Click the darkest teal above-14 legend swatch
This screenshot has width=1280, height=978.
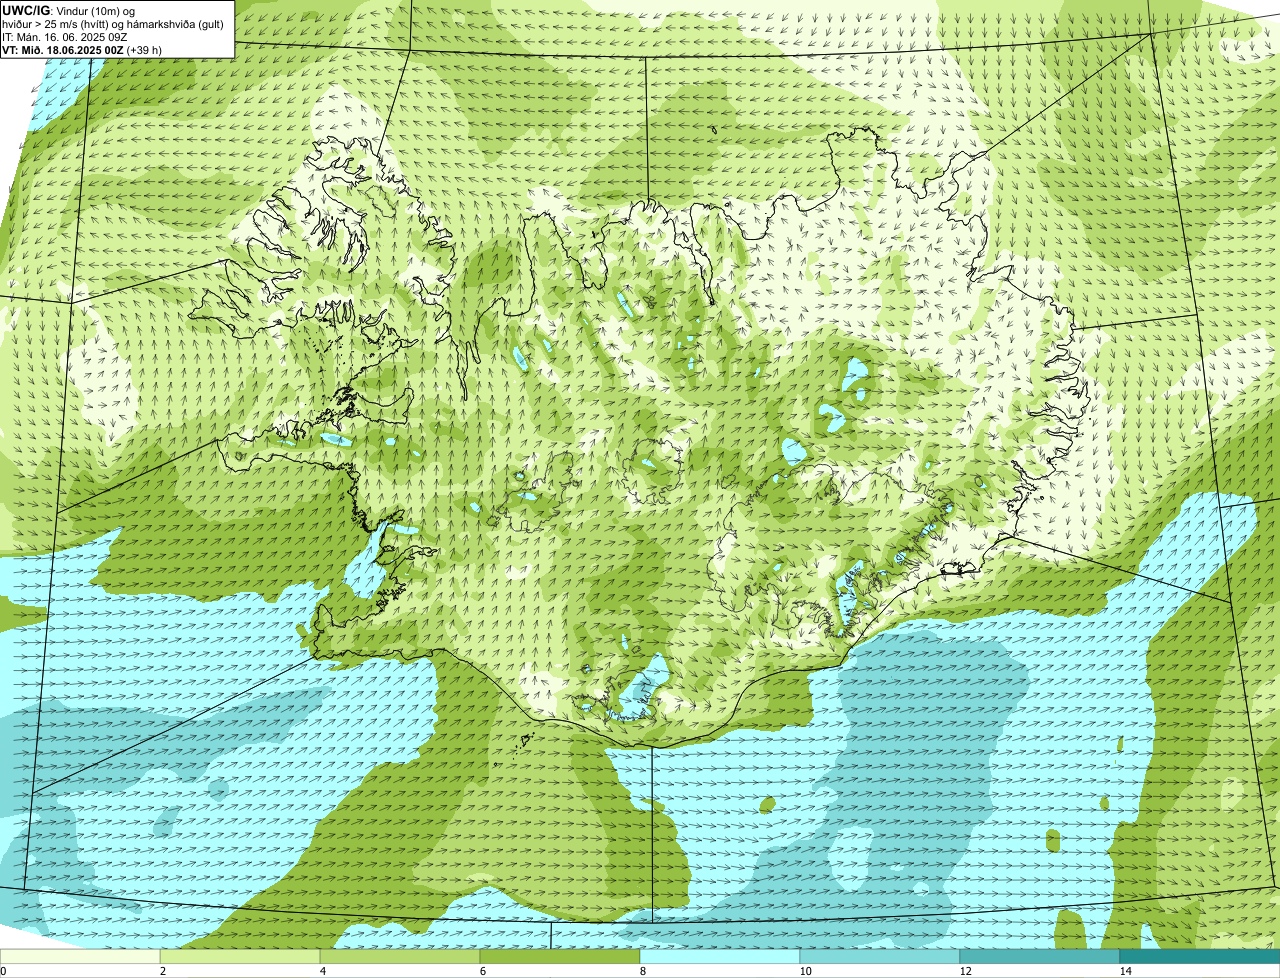coord(1200,956)
